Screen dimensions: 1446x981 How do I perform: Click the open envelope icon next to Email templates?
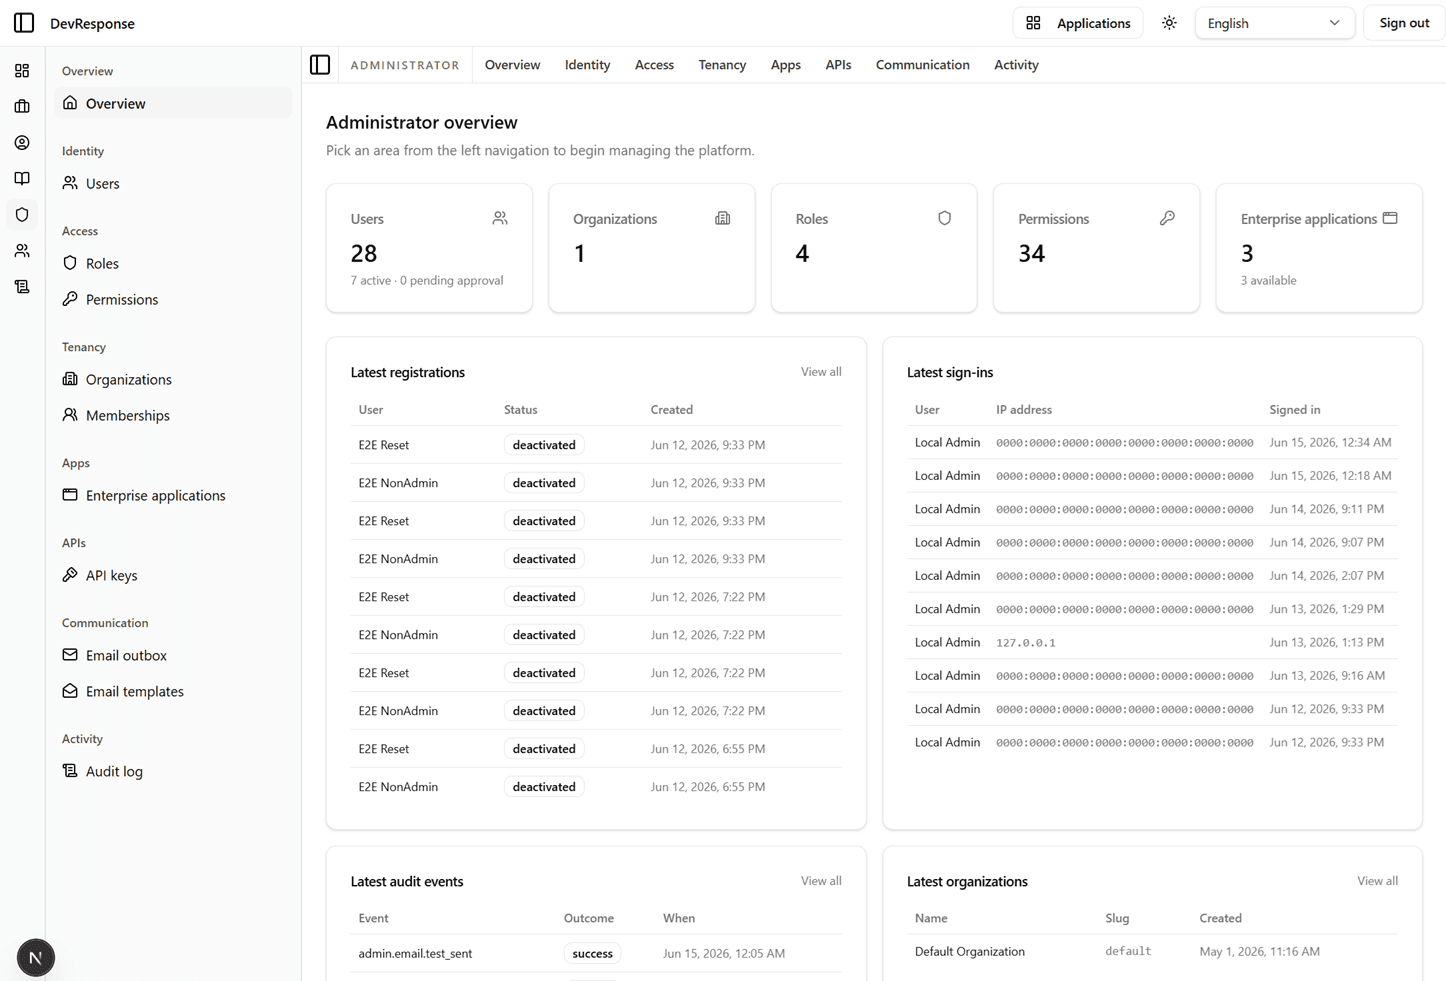click(70, 691)
